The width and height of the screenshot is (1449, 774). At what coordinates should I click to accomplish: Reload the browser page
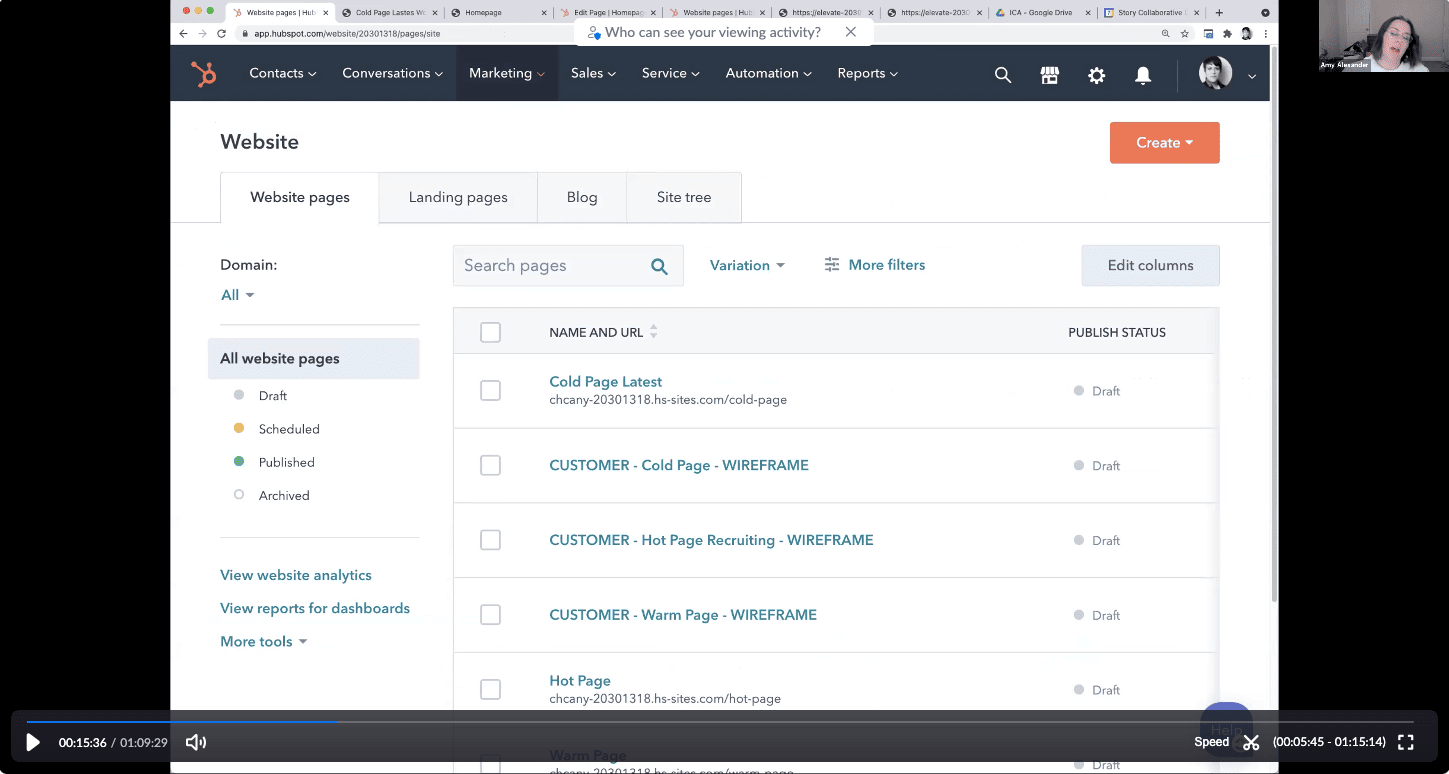221,33
